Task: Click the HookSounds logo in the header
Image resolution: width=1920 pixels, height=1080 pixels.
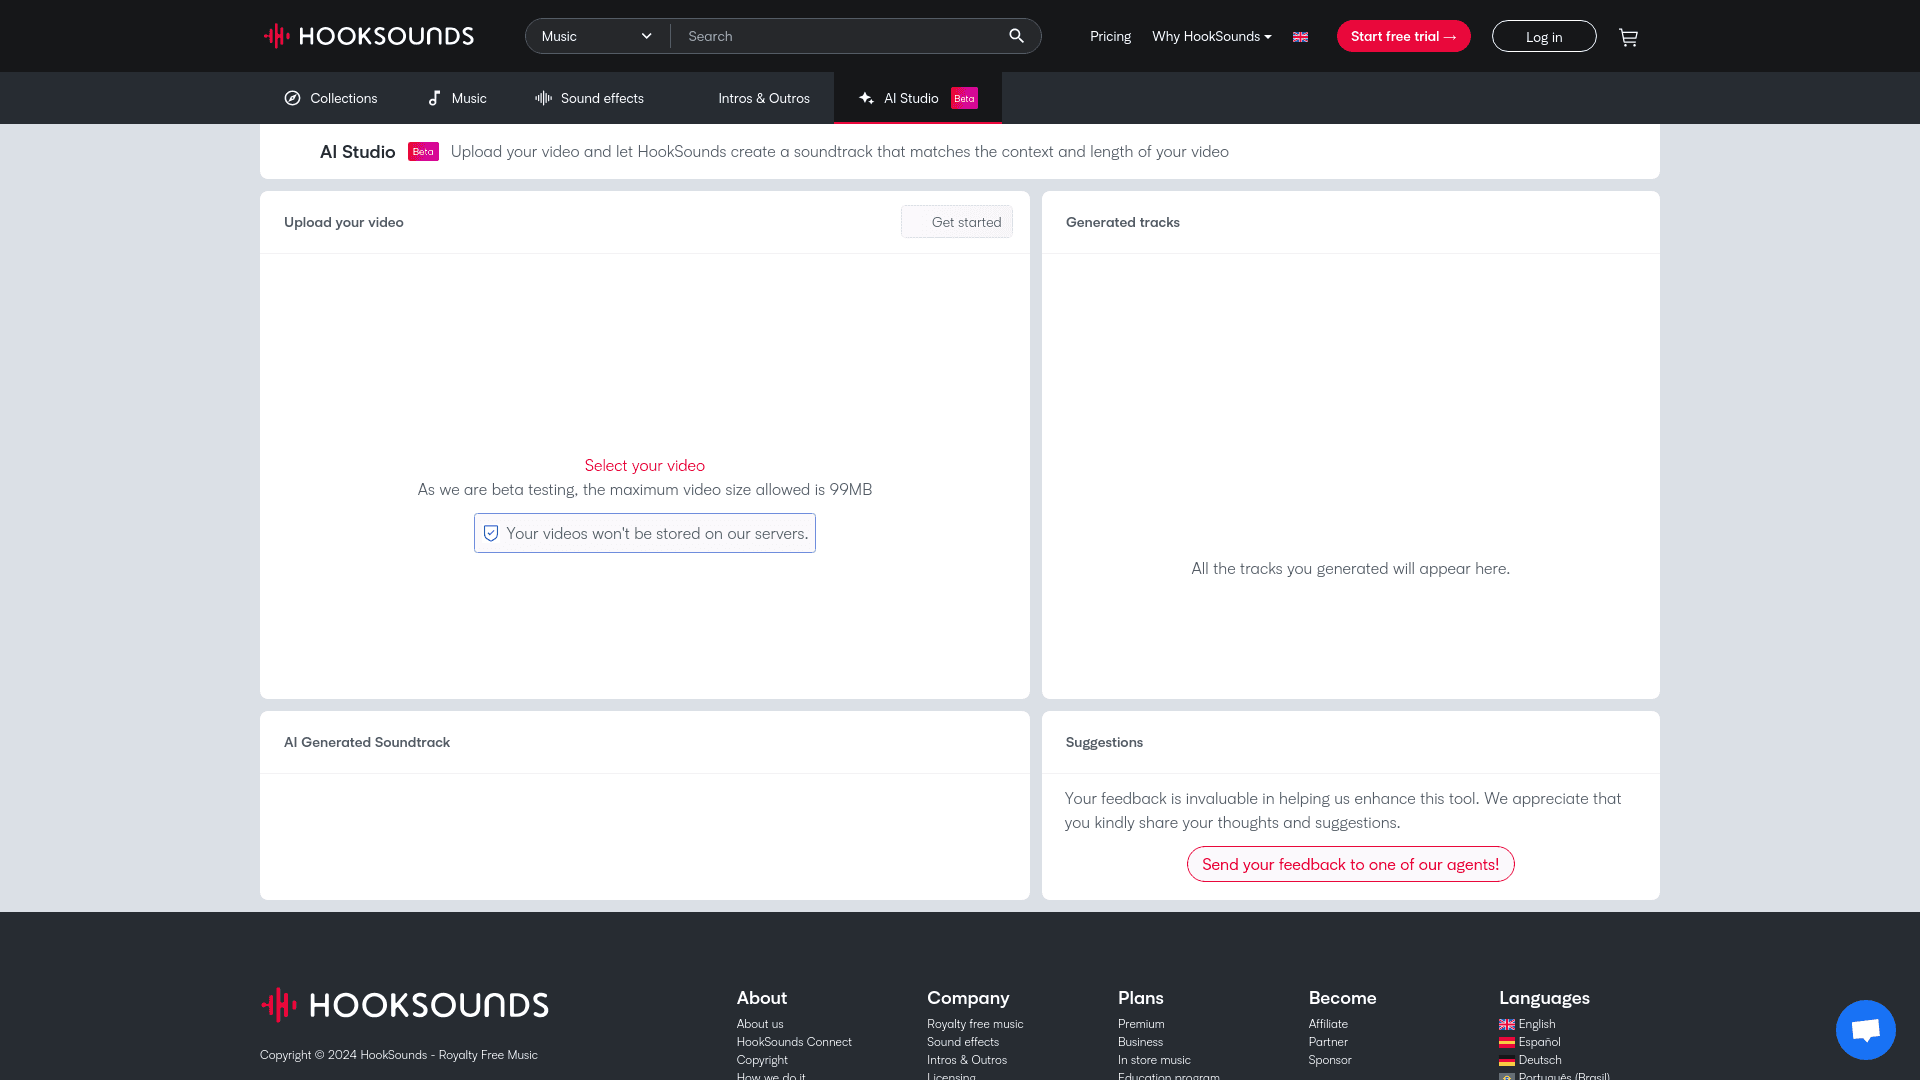Action: pos(368,35)
